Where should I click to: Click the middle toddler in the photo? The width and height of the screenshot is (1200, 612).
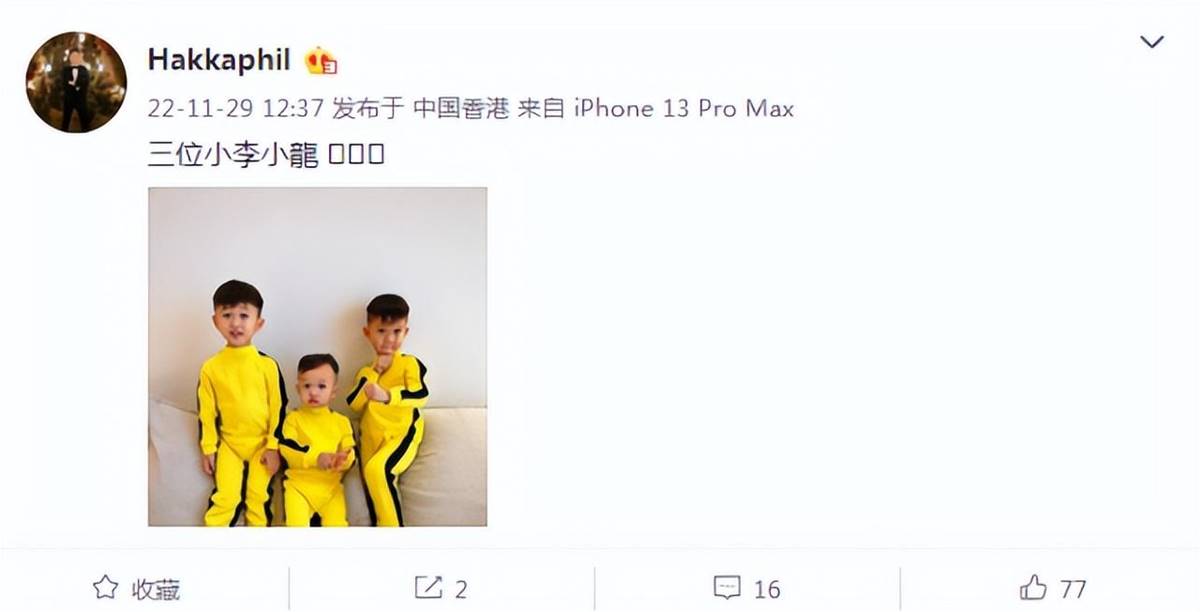[x=316, y=440]
